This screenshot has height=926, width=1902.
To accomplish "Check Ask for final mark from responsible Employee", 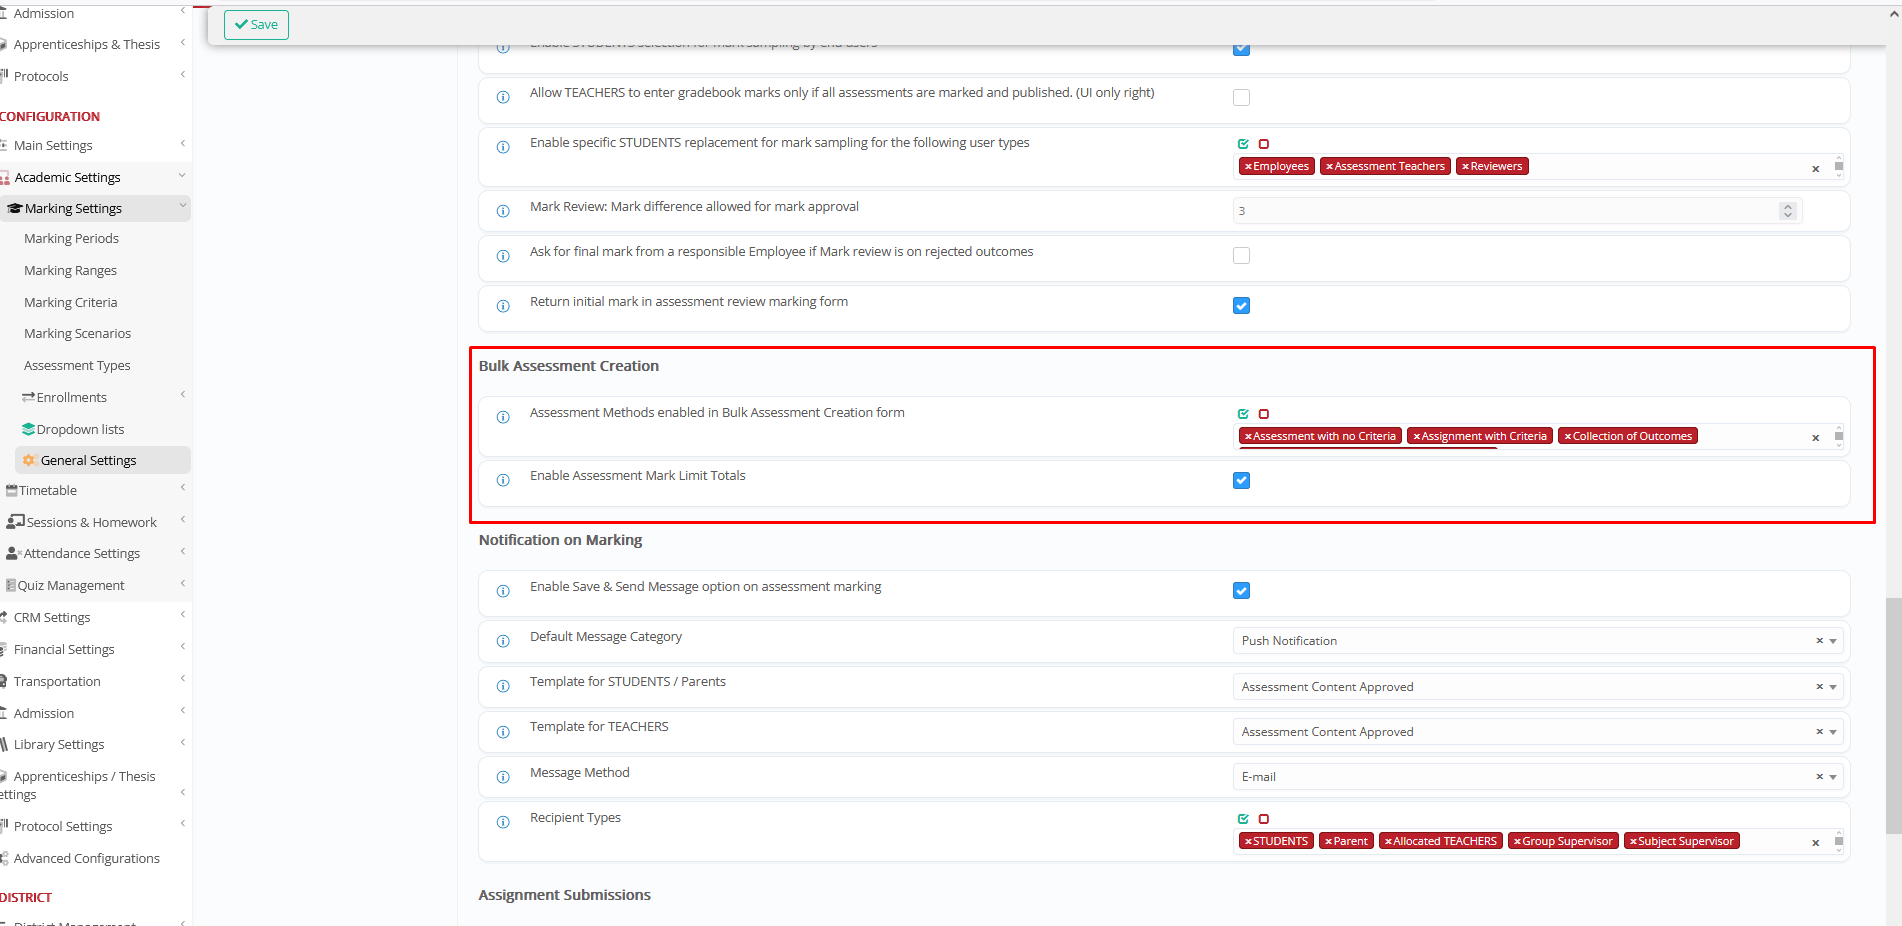I will point(1241,256).
